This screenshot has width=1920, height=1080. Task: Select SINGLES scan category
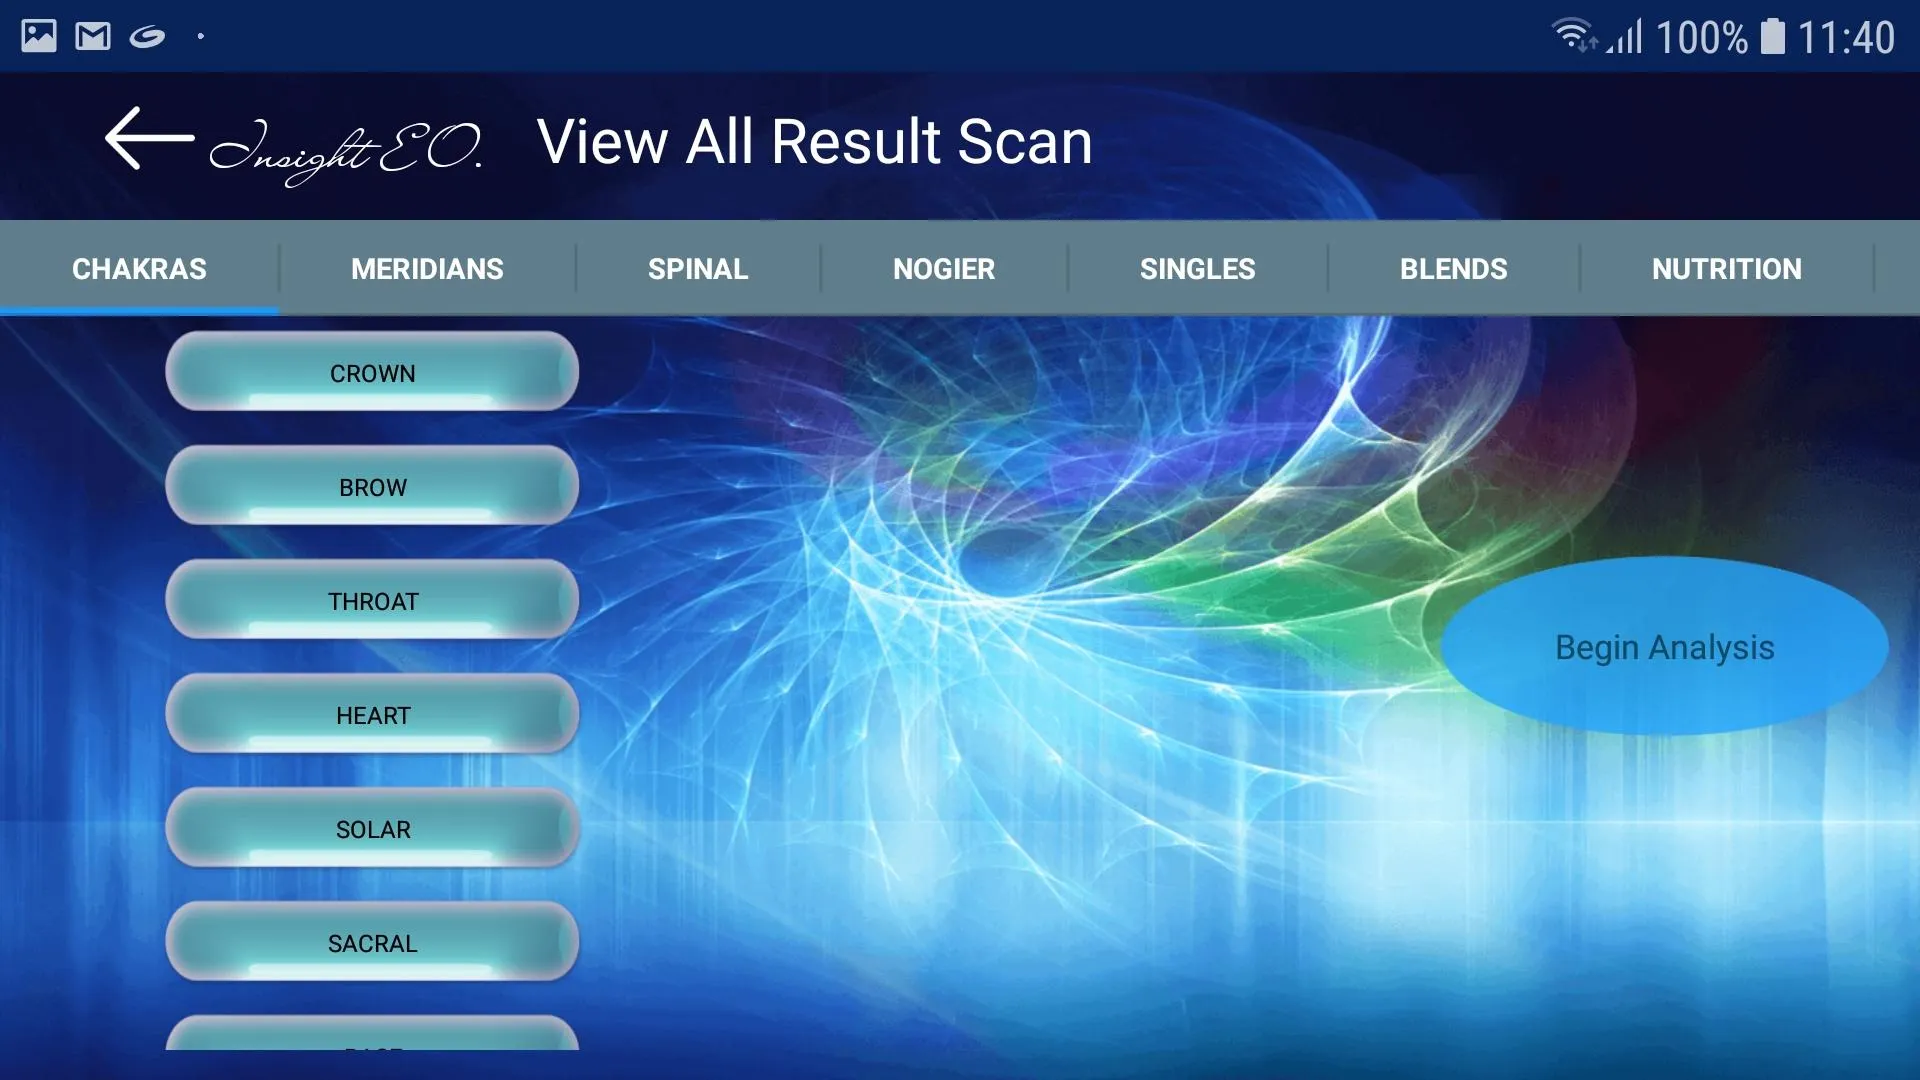(1196, 268)
